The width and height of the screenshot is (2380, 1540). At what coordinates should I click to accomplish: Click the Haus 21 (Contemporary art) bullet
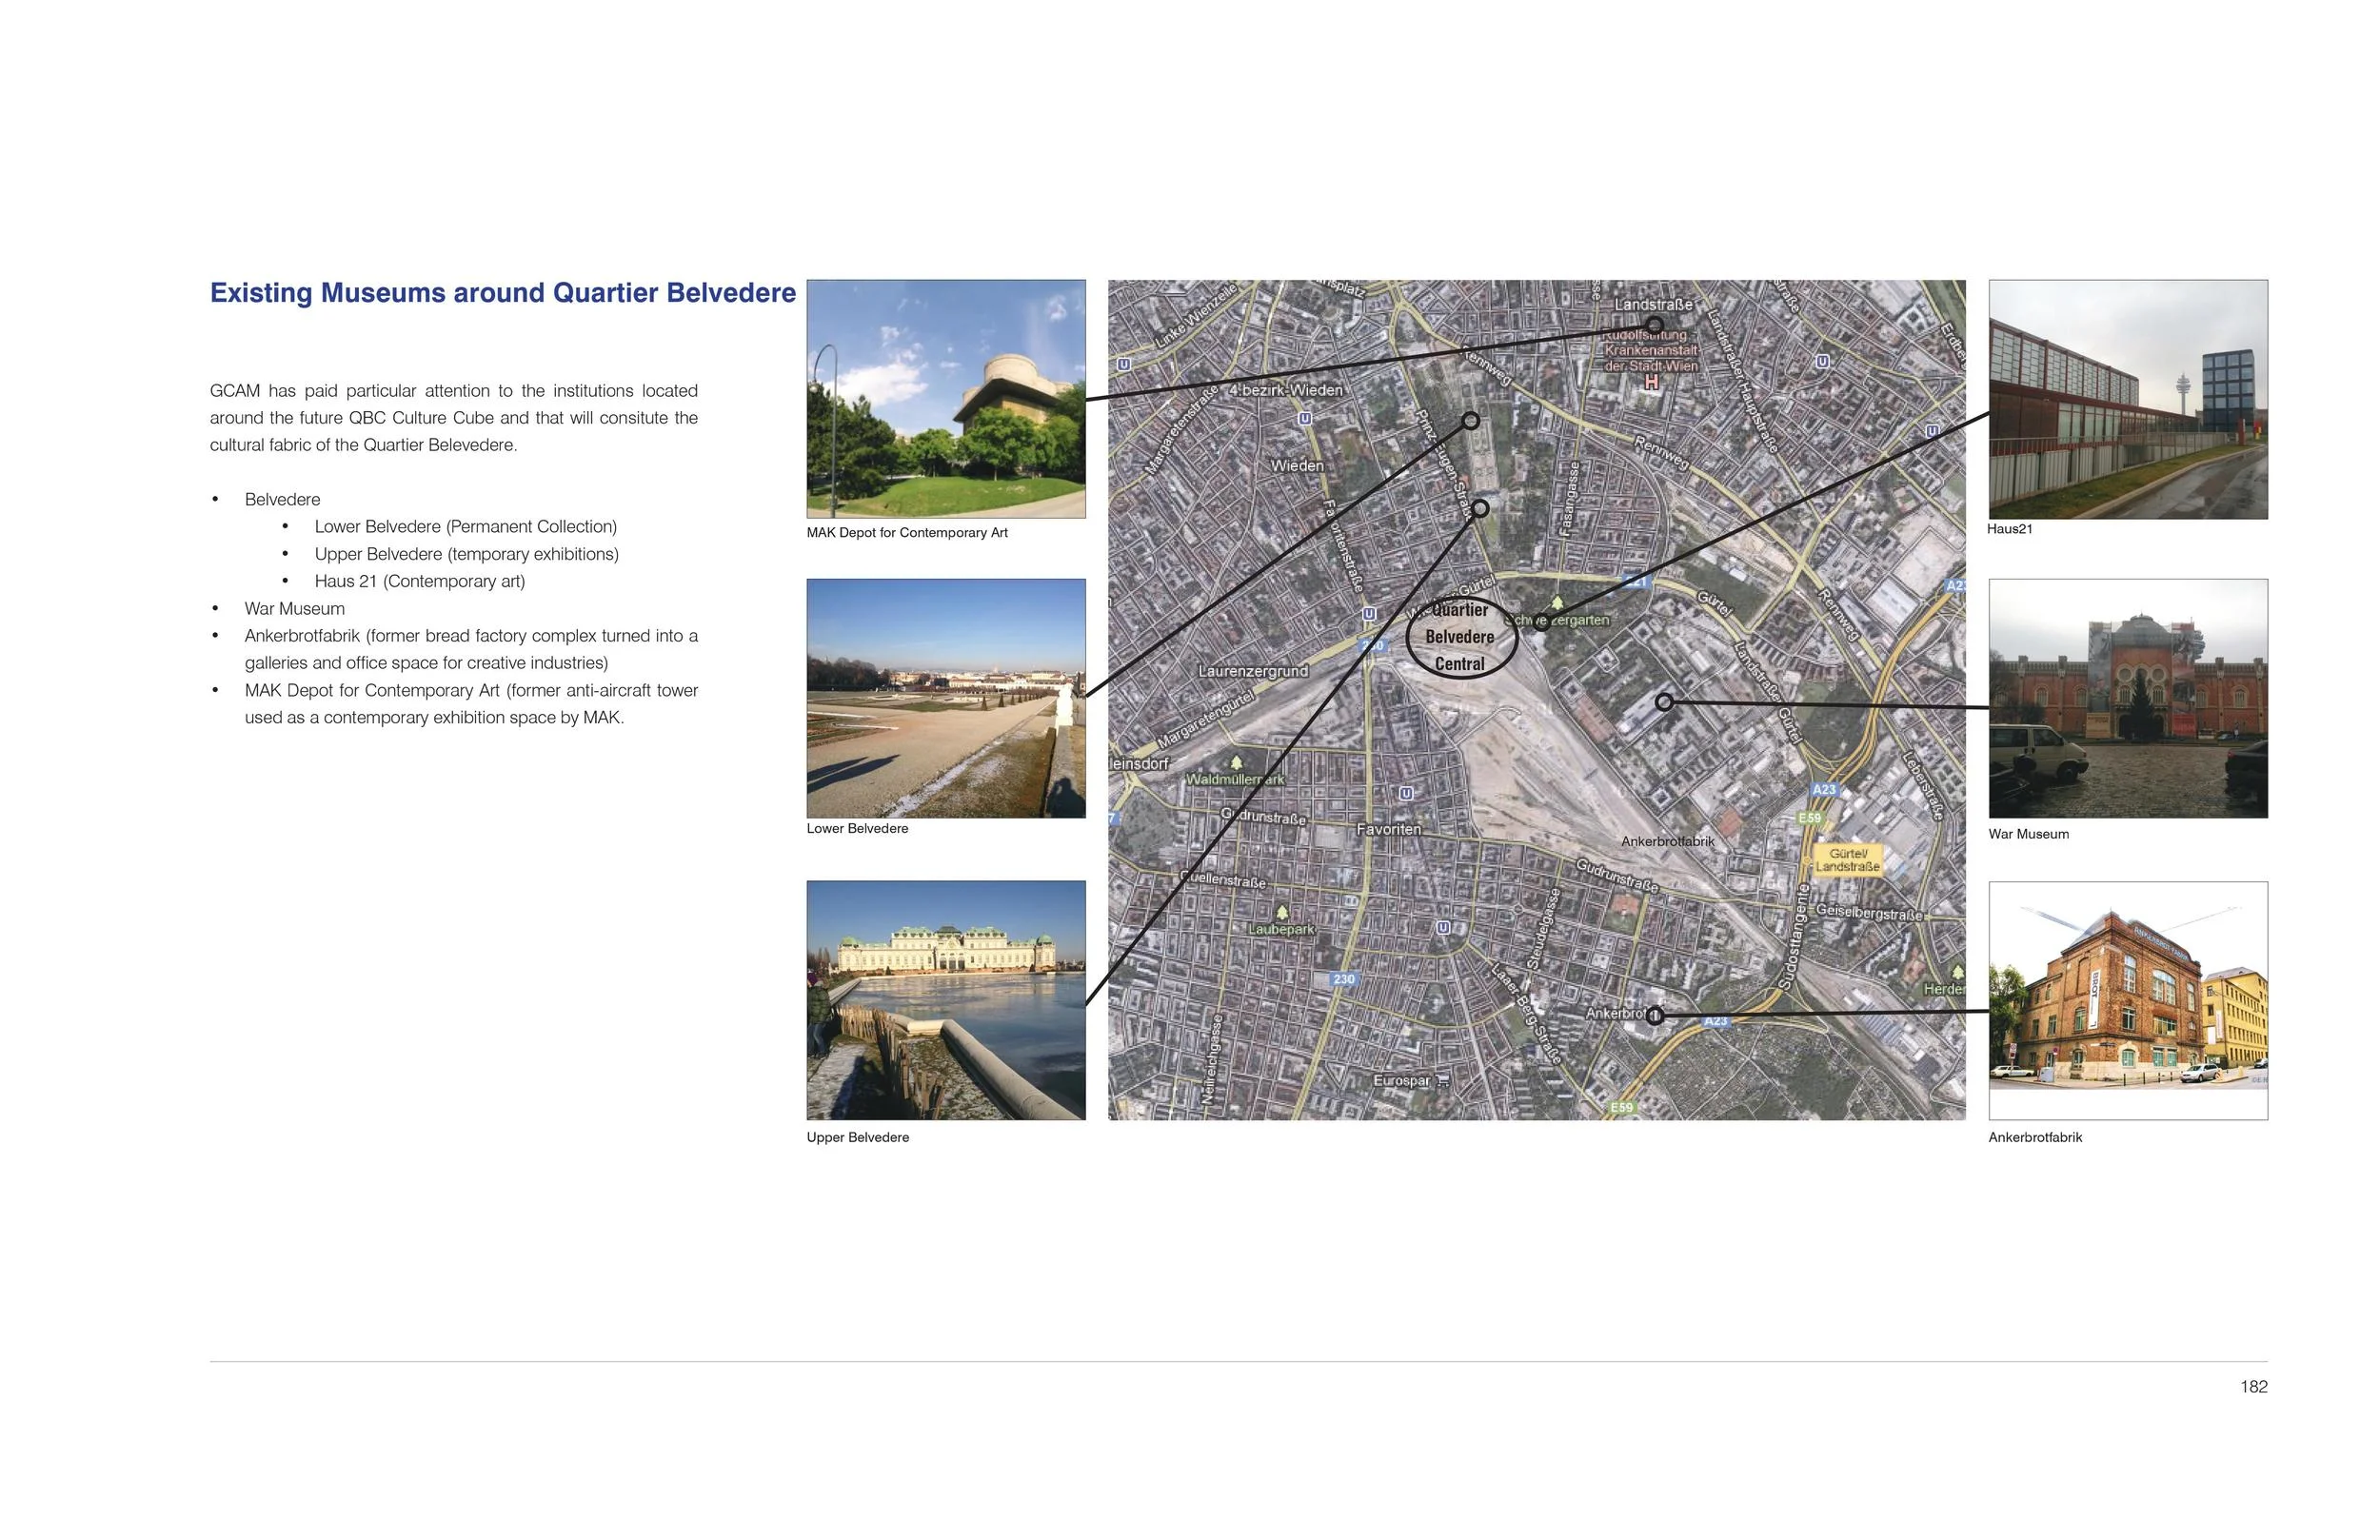pyautogui.click(x=419, y=581)
